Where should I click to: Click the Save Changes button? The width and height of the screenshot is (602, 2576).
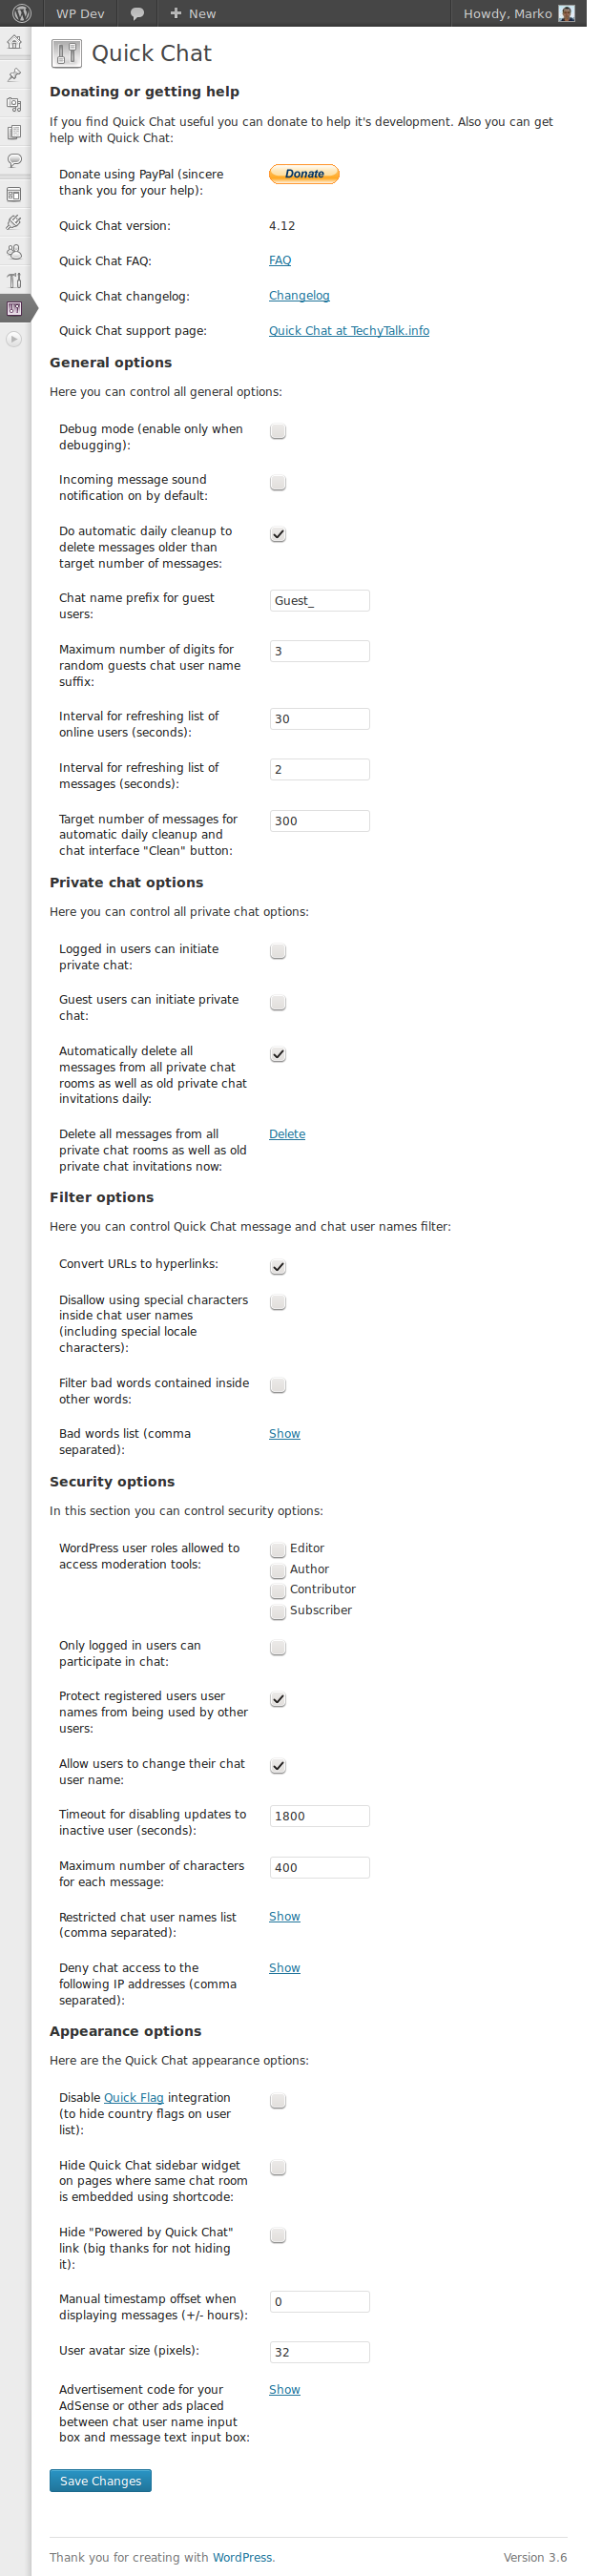(x=100, y=2481)
